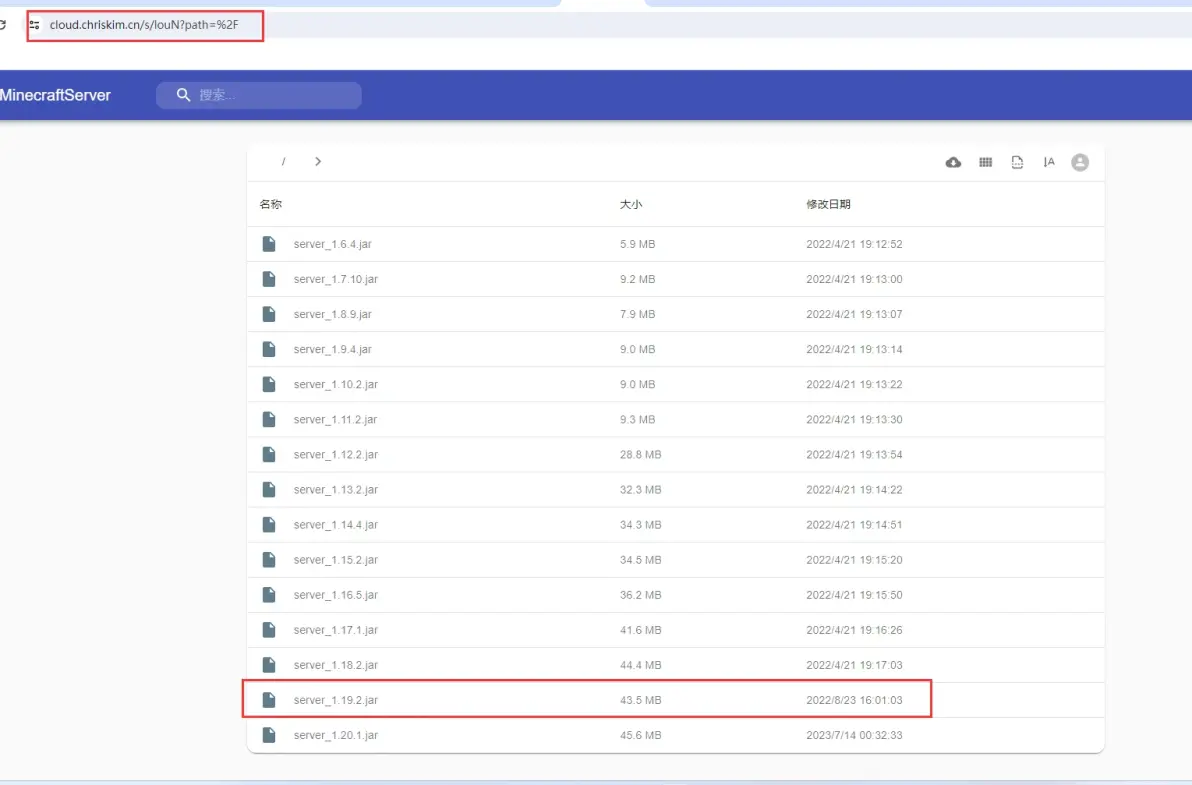Click the file icon beside server_1.9.4.jar
This screenshot has height=785, width=1192.
click(269, 349)
